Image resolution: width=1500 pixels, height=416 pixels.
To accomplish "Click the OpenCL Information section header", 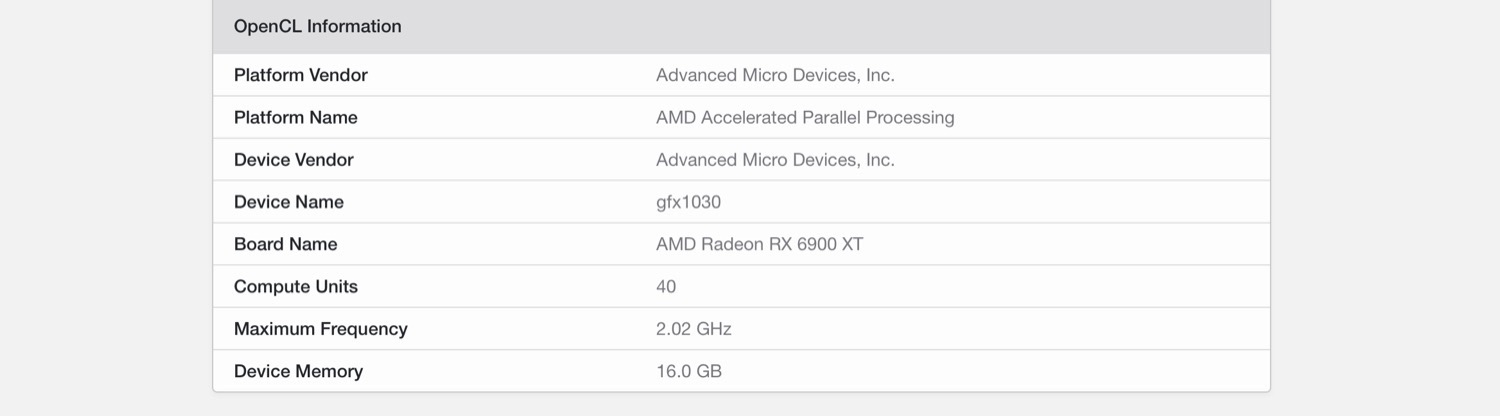I will (317, 27).
